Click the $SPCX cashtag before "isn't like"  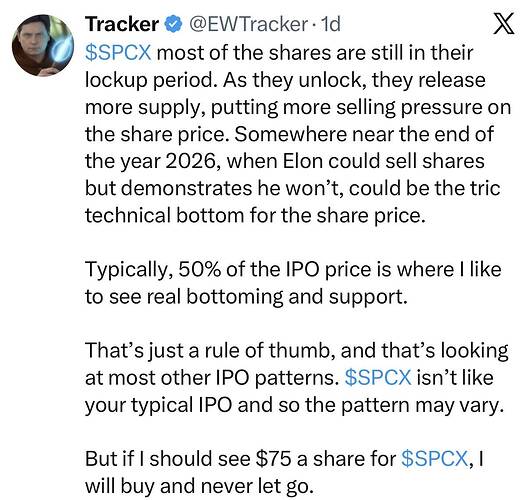click(x=378, y=377)
